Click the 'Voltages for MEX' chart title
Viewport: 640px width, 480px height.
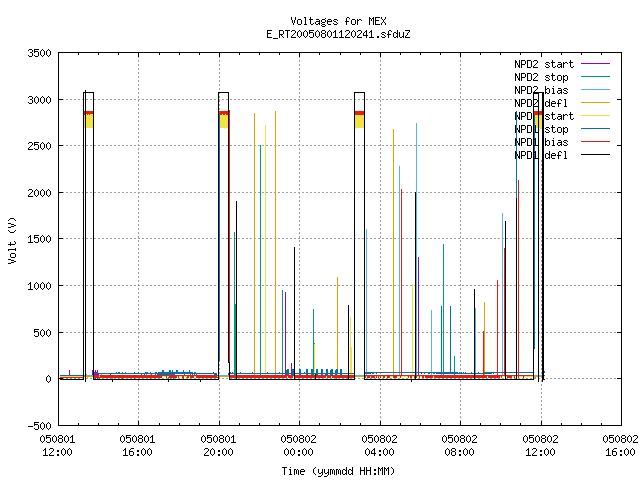(x=338, y=21)
